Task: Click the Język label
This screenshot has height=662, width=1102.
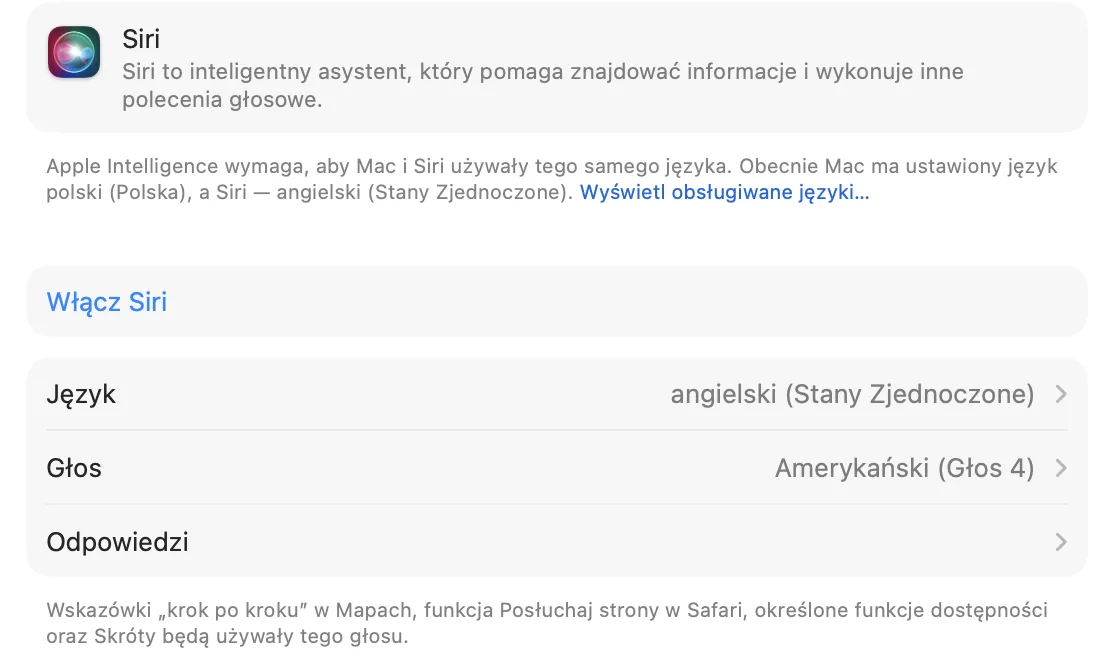Action: coord(81,395)
